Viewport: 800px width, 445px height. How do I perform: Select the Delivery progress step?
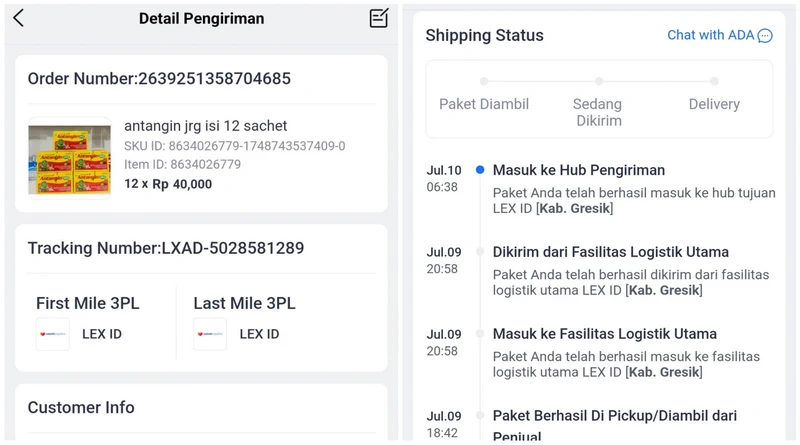pyautogui.click(x=714, y=104)
